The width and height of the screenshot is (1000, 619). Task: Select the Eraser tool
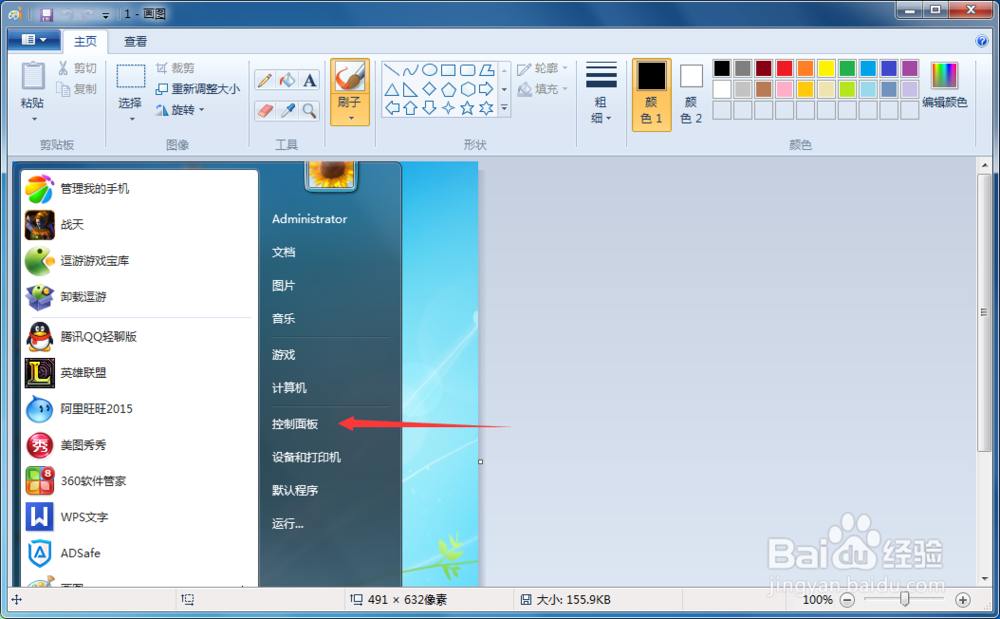click(265, 111)
